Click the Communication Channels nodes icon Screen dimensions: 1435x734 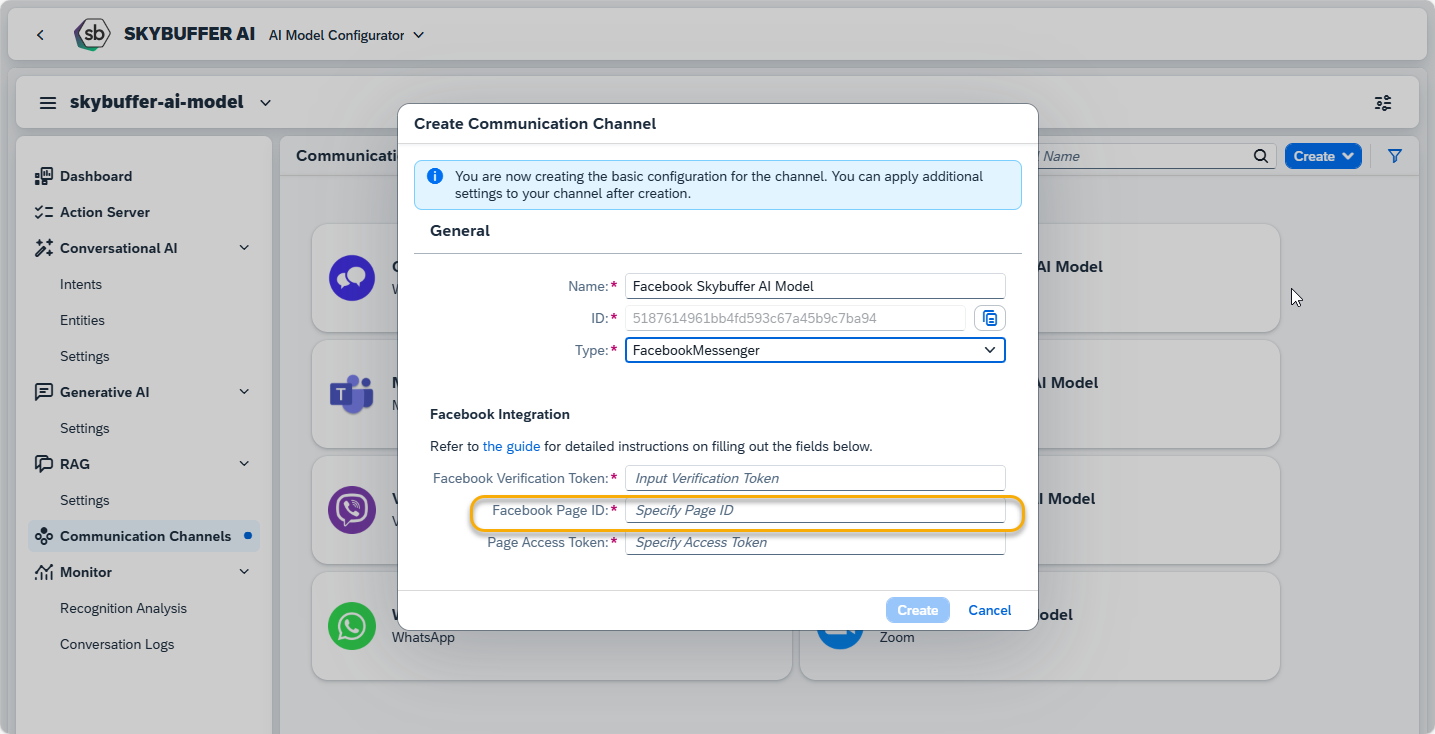(43, 536)
